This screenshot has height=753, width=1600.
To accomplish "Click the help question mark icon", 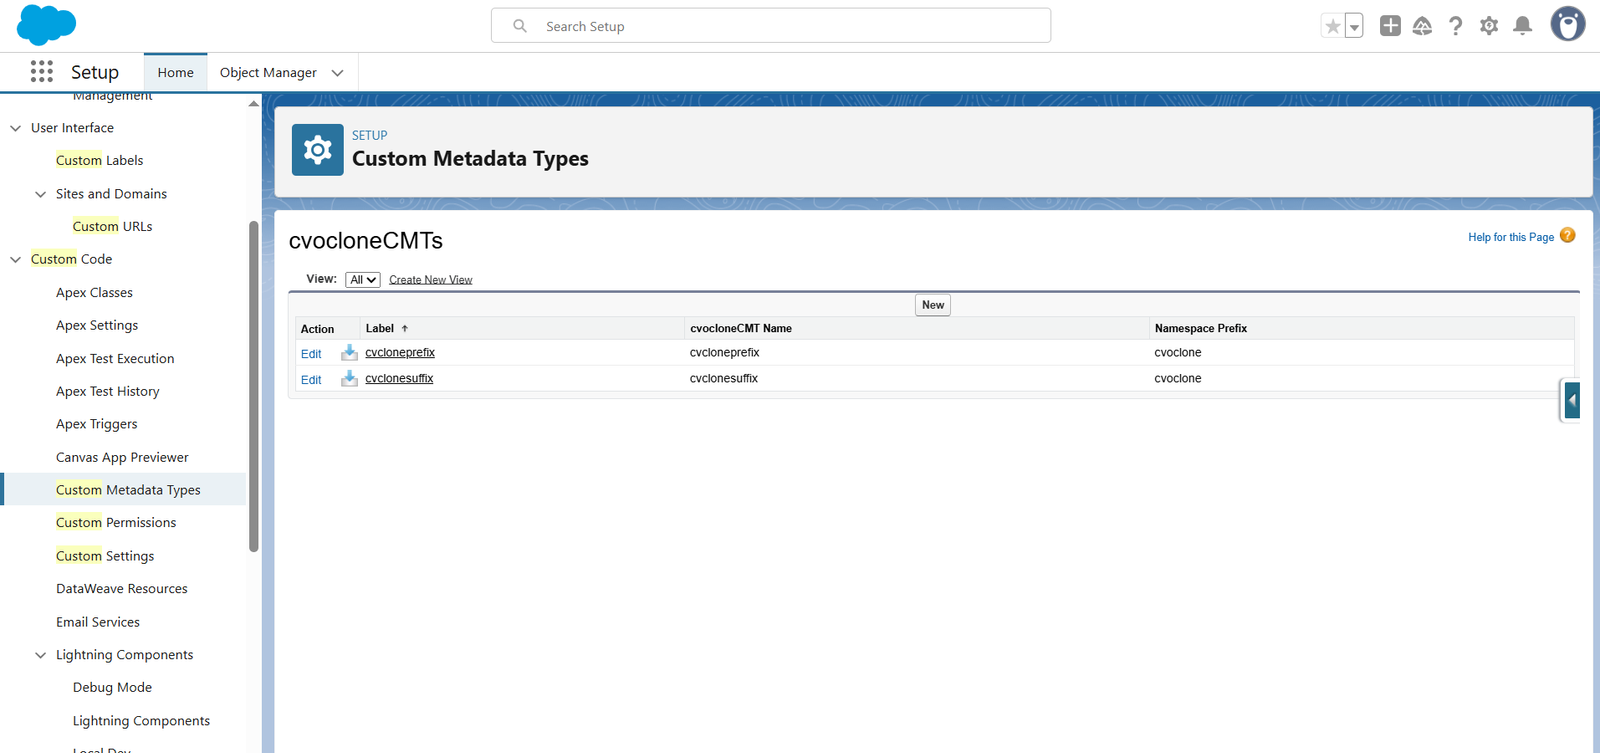I will 1456,26.
